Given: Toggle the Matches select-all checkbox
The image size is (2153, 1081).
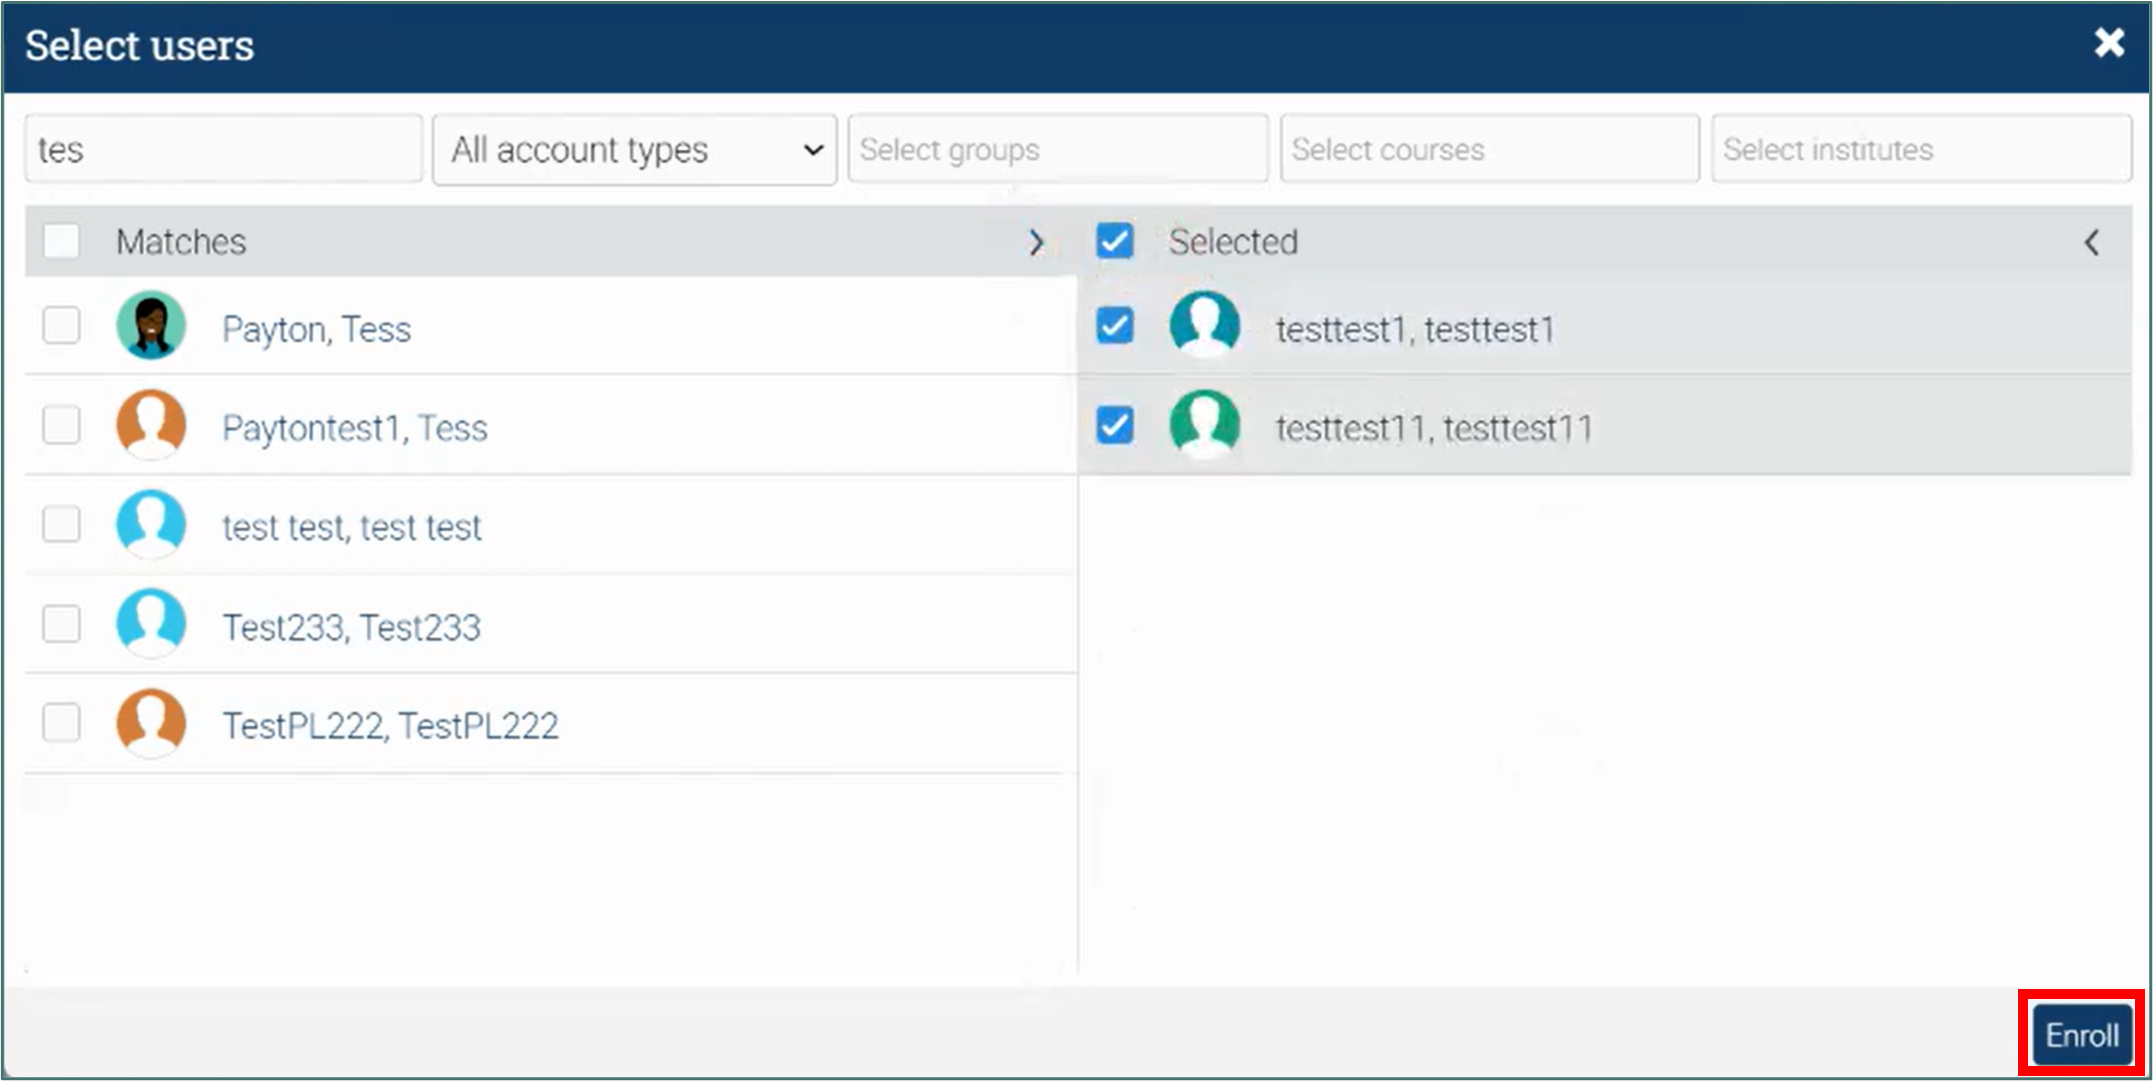Looking at the screenshot, I should tap(62, 241).
